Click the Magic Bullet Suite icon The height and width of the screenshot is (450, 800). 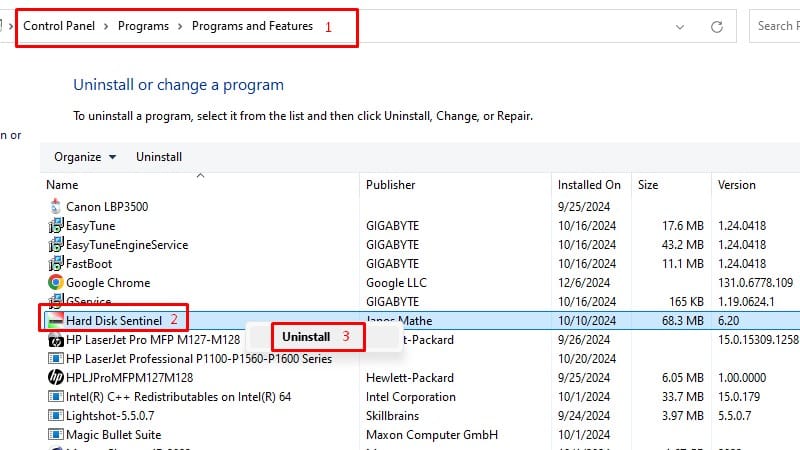(56, 435)
